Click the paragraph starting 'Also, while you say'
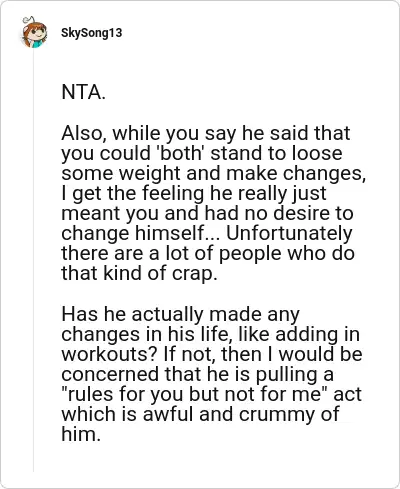Screen dimensions: 400x489 [213, 203]
